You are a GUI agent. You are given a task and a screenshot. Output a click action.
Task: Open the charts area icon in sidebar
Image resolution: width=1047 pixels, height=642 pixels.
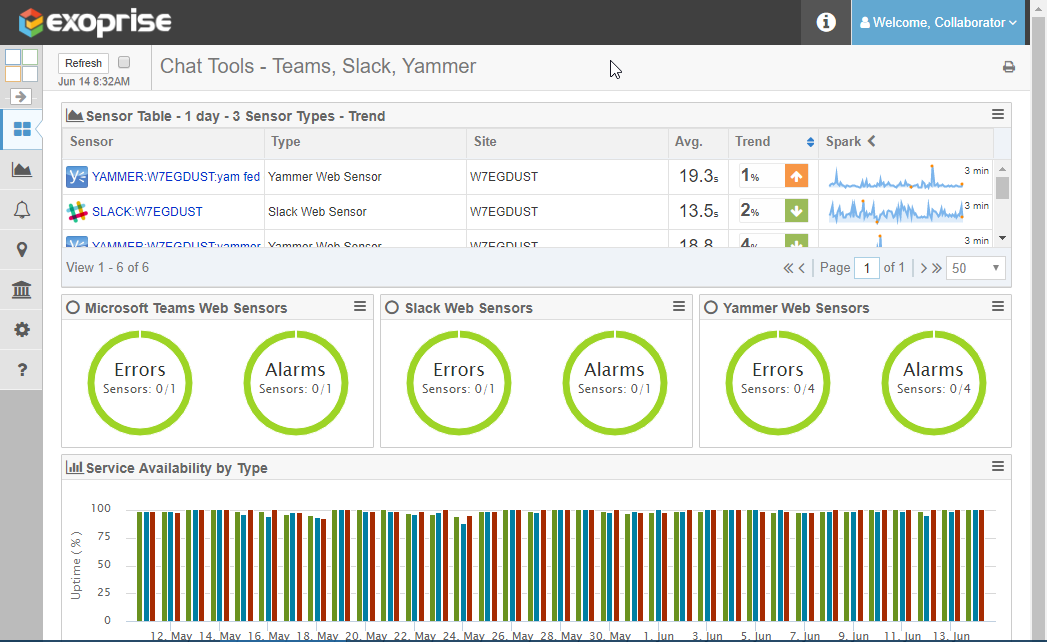[x=21, y=170]
